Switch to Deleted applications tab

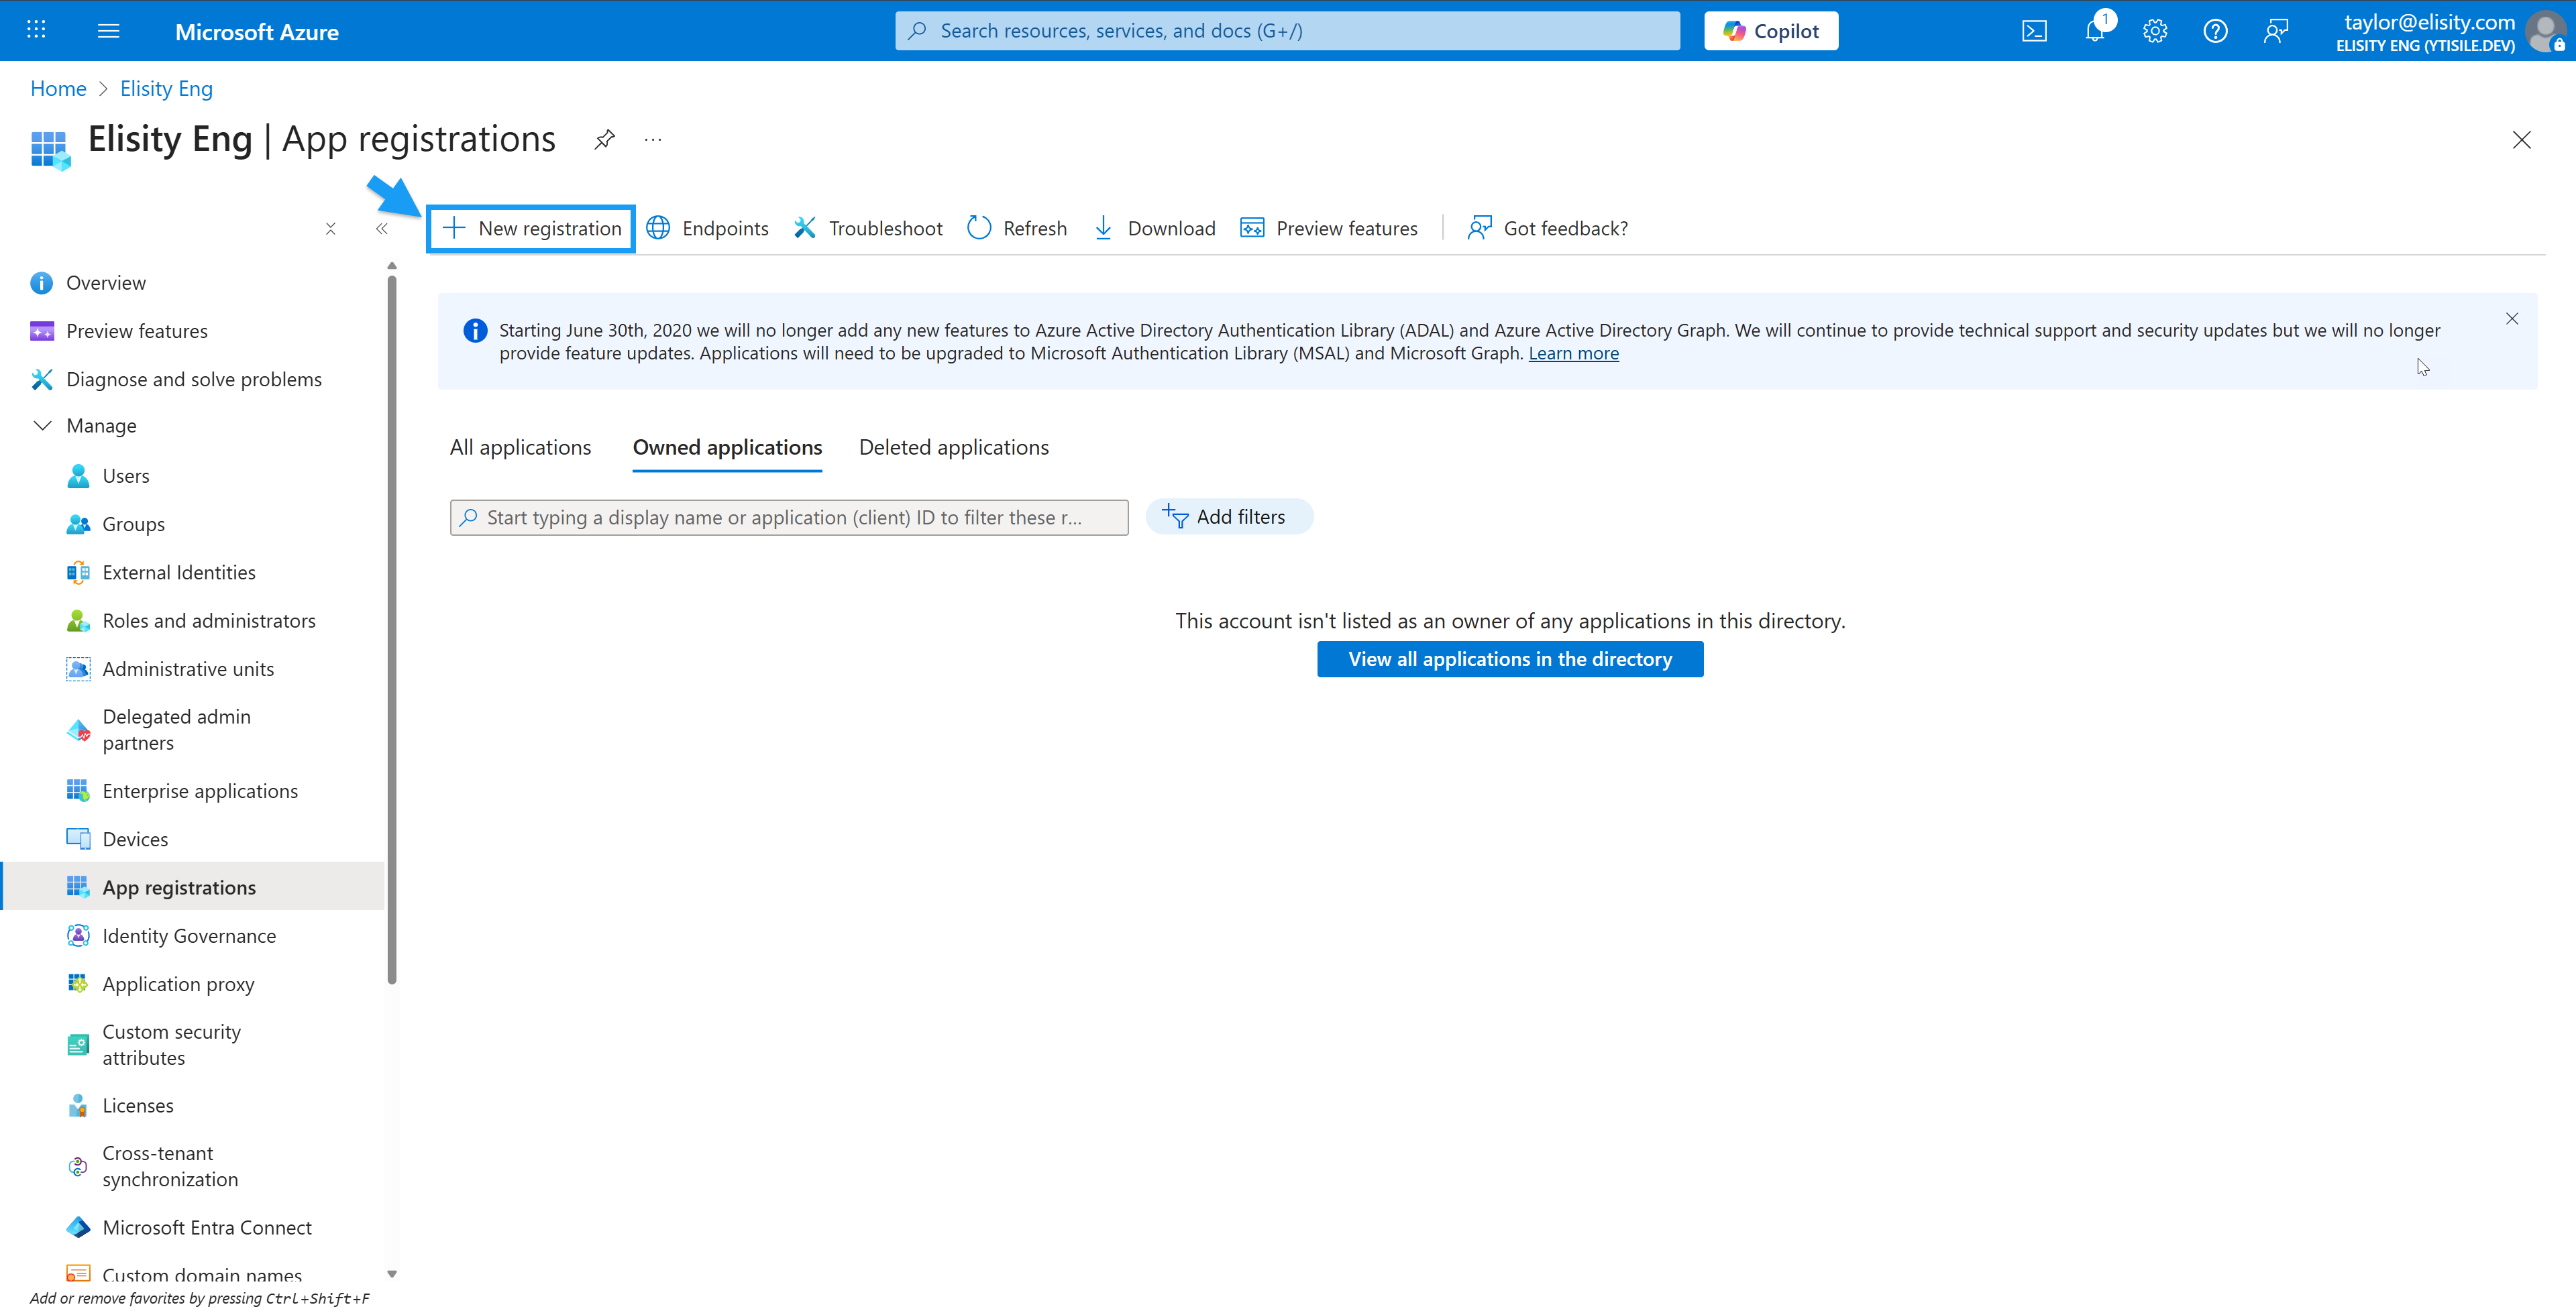pyautogui.click(x=953, y=447)
